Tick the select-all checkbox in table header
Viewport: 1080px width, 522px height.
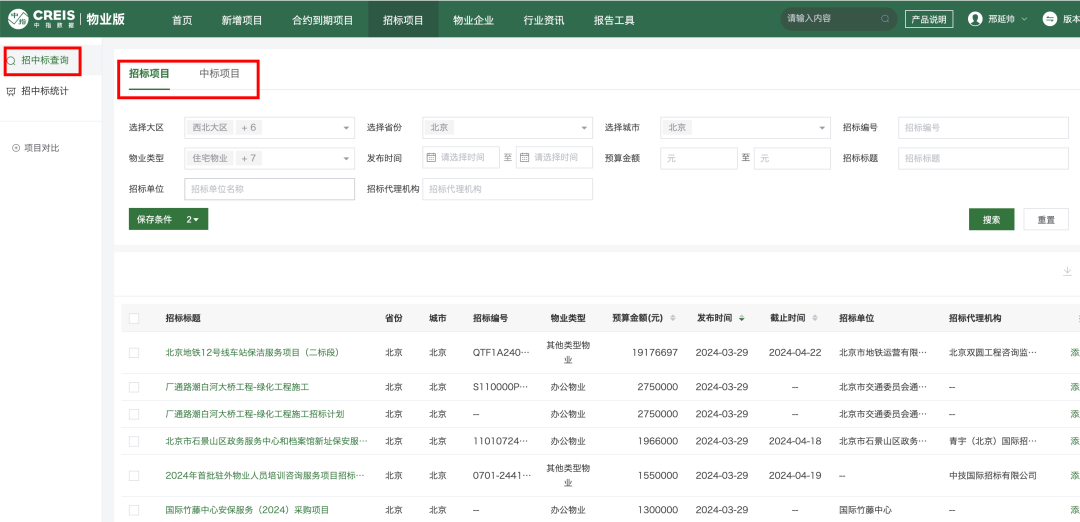134,318
